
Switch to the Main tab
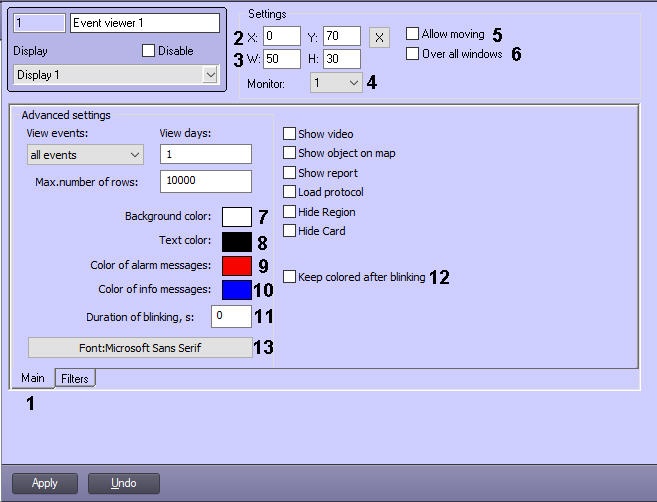tap(33, 378)
